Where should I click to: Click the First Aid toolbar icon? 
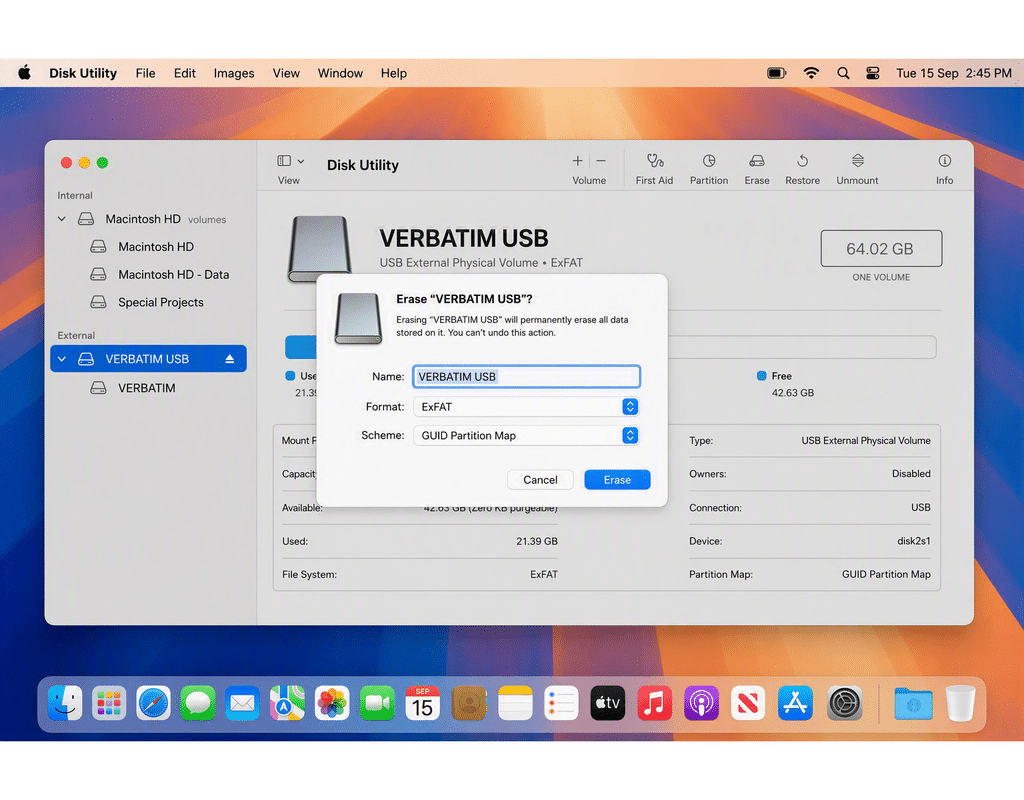point(654,161)
